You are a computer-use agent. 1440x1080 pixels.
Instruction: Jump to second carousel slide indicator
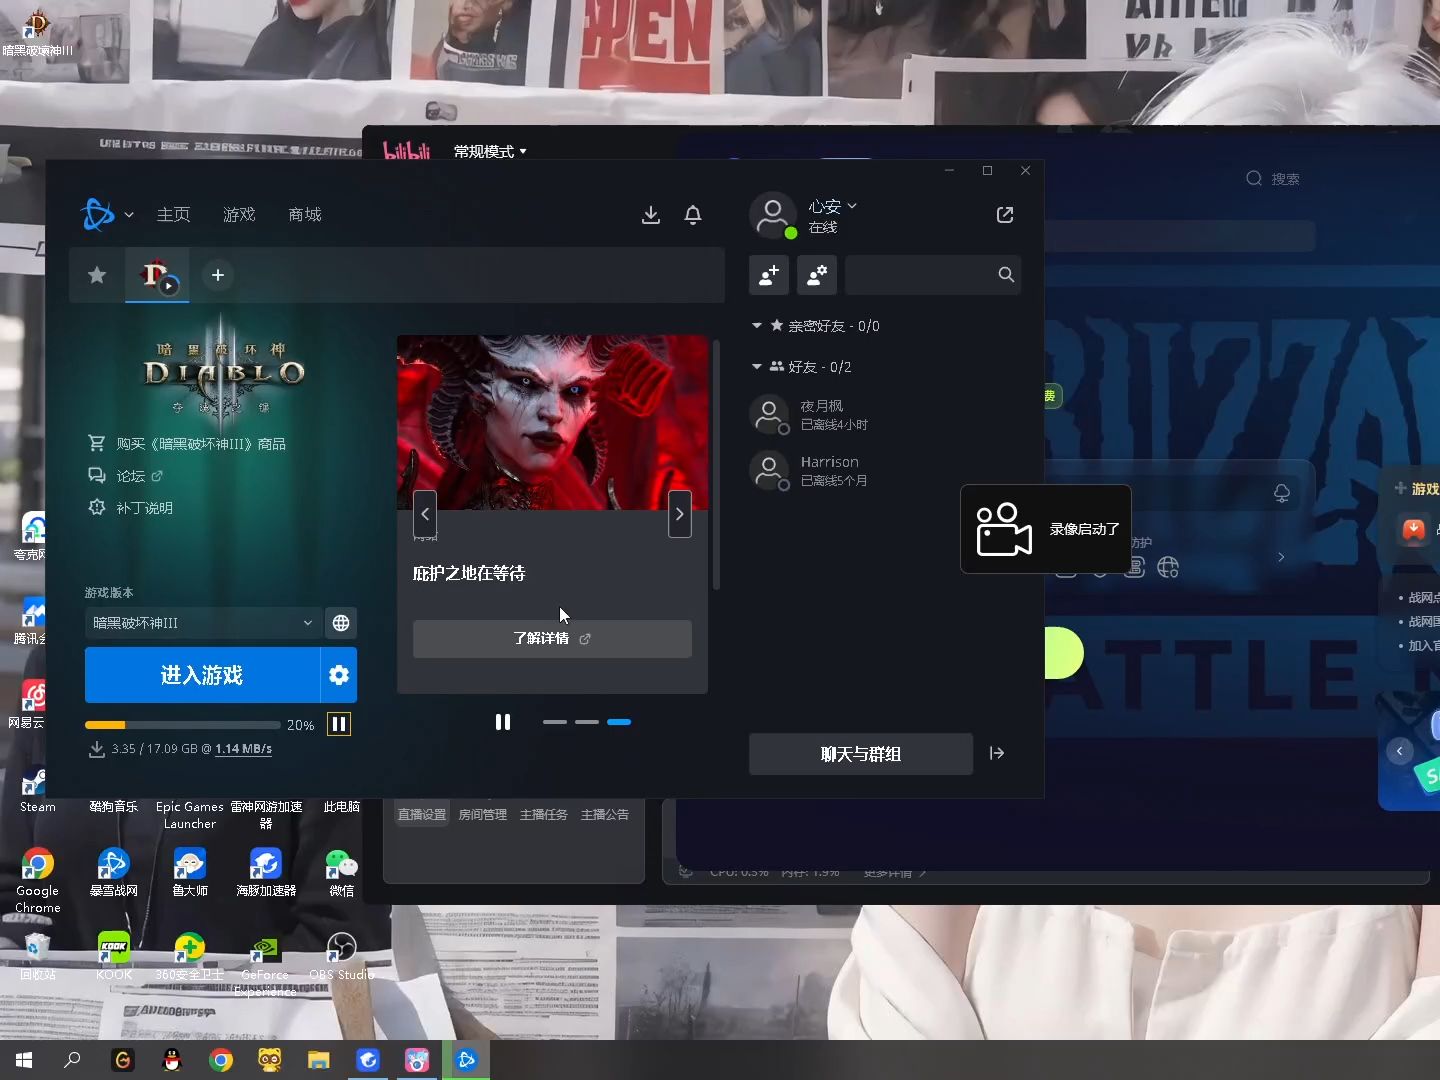(587, 722)
